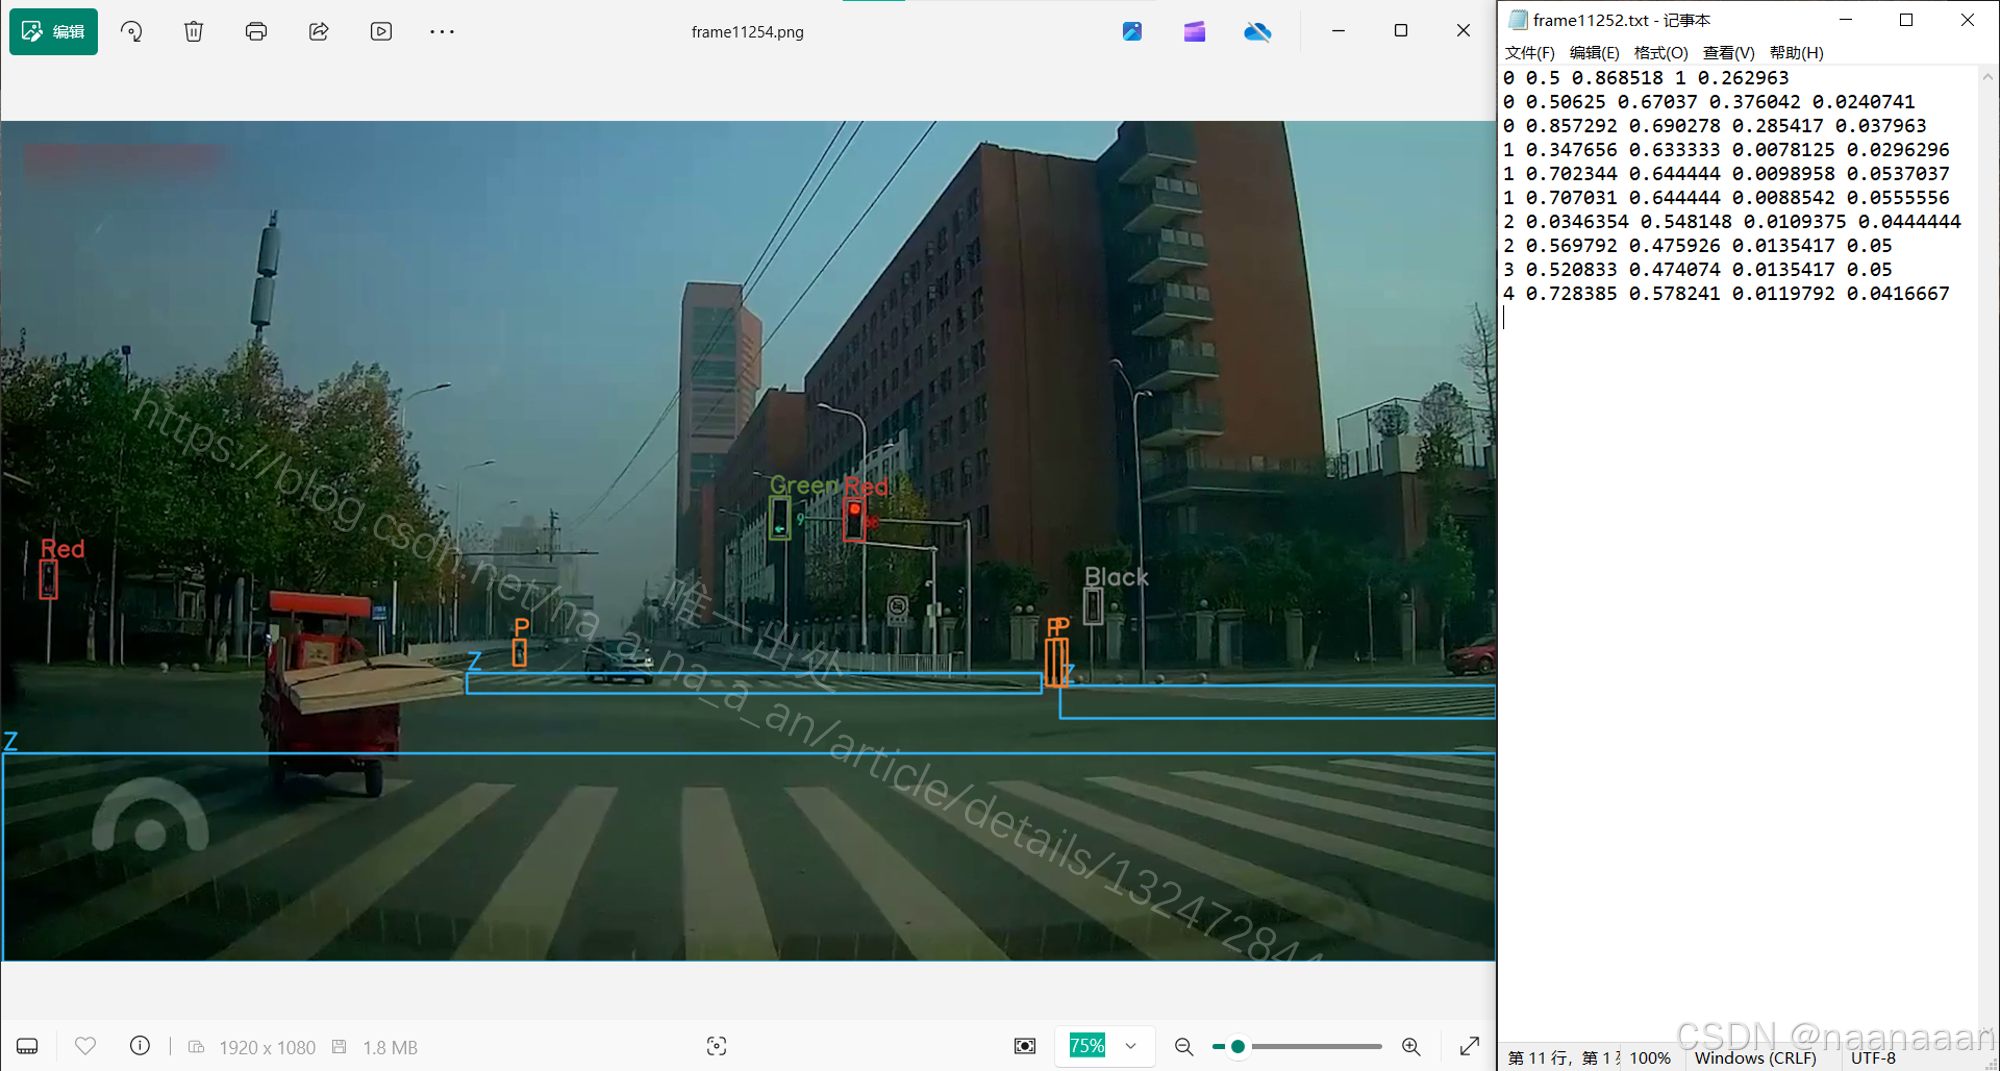Open Notepad 查看(V) menu
Viewport: 2000px width, 1071px height.
[1728, 53]
